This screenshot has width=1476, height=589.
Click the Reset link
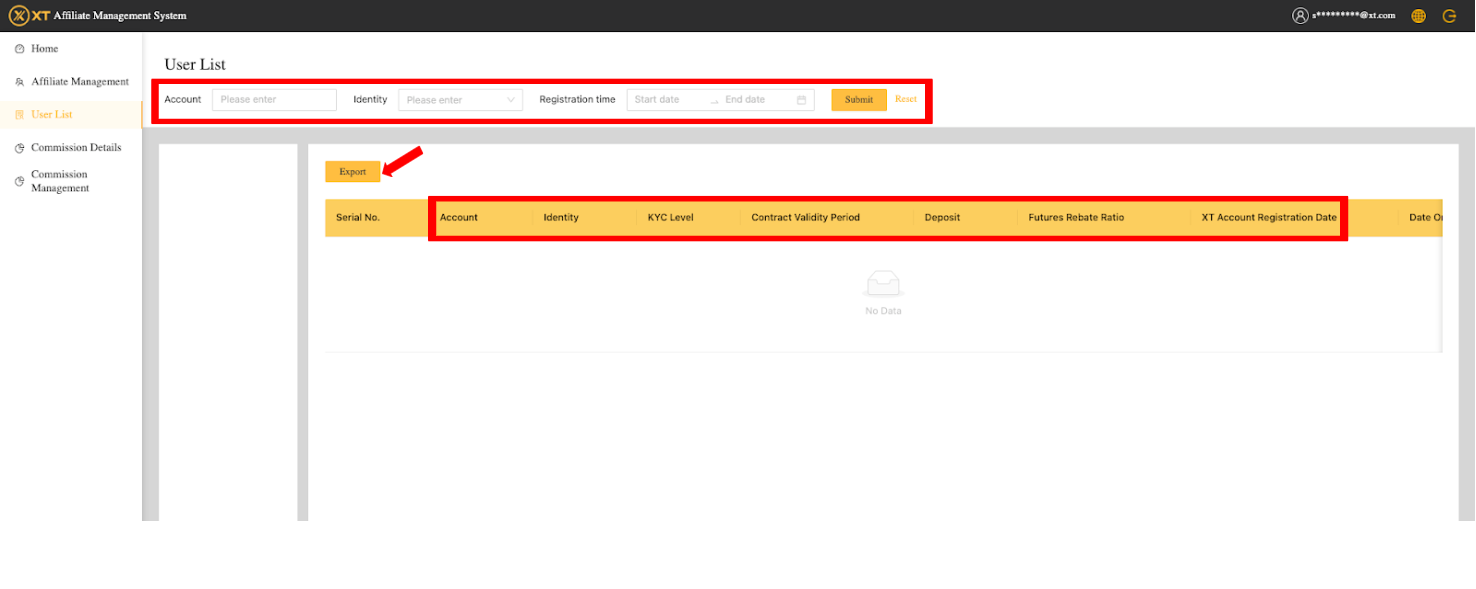pyautogui.click(x=905, y=99)
